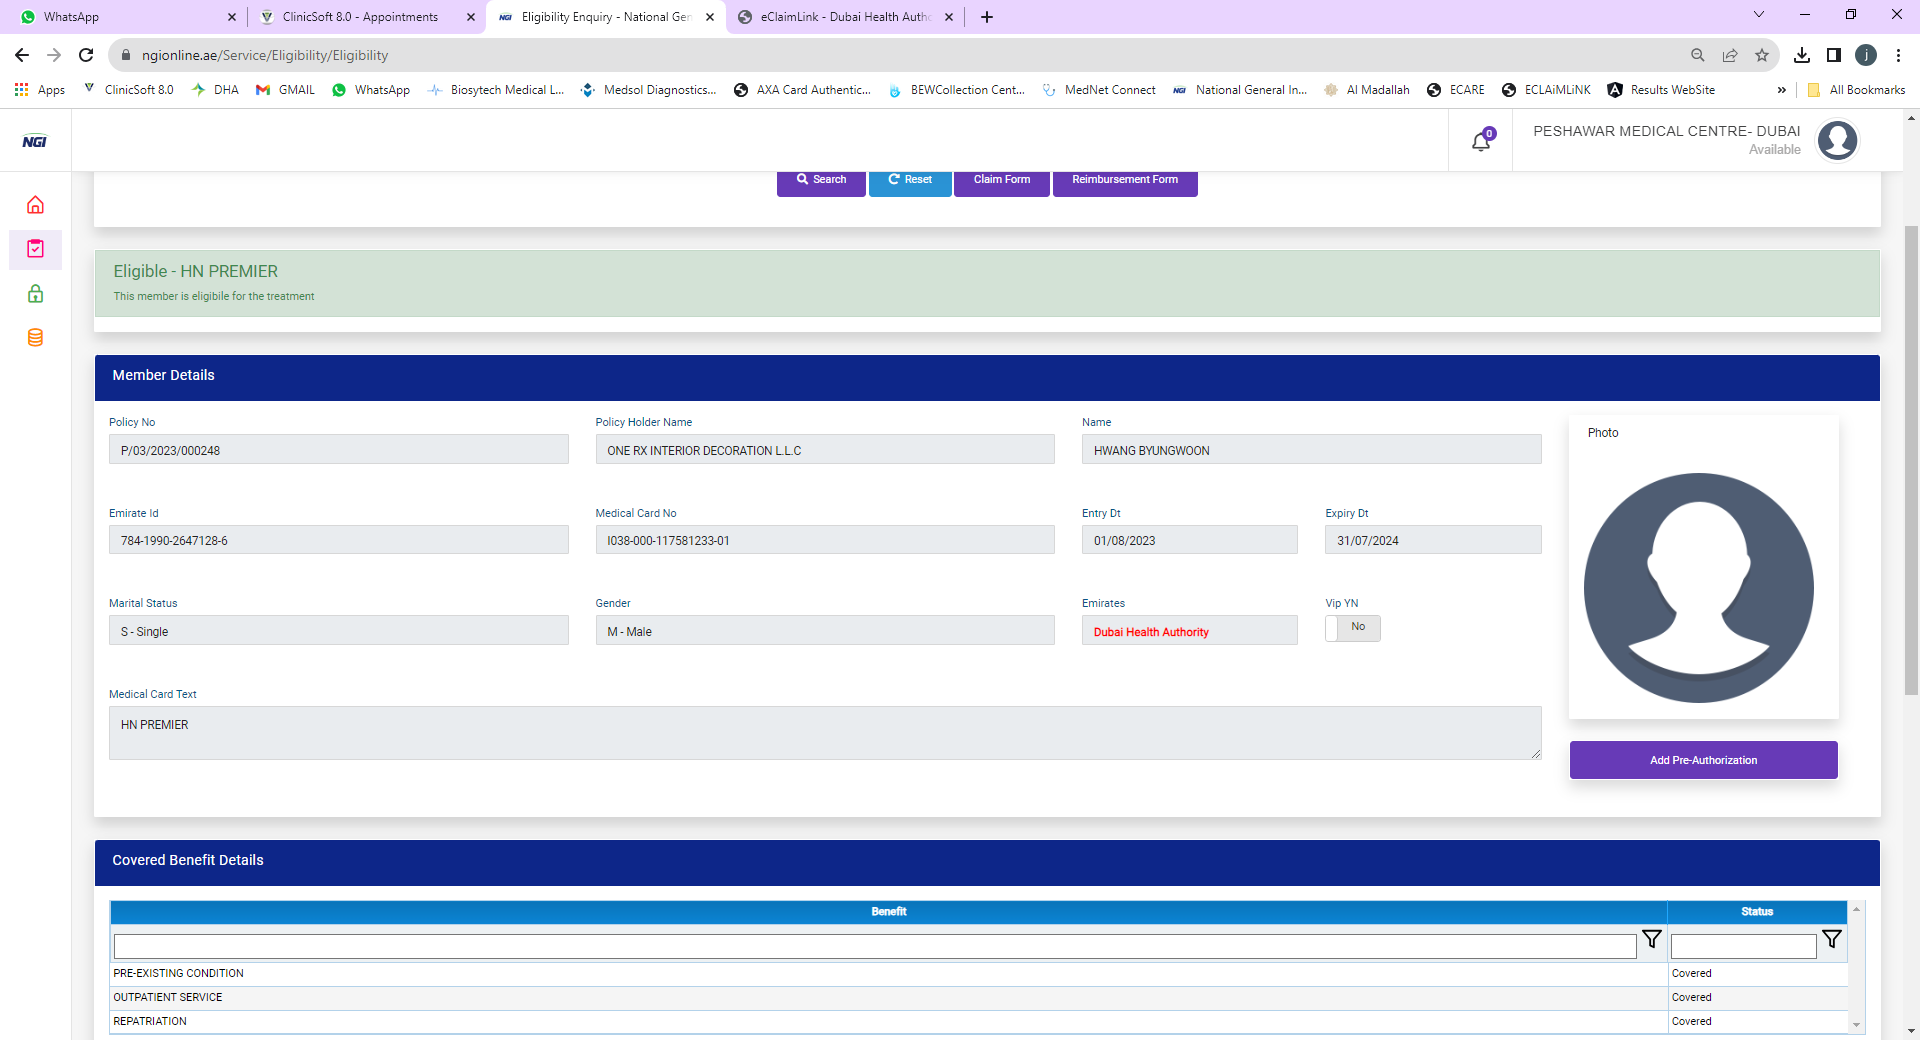Click the page vertical scrollbar thumb

tap(1911, 460)
